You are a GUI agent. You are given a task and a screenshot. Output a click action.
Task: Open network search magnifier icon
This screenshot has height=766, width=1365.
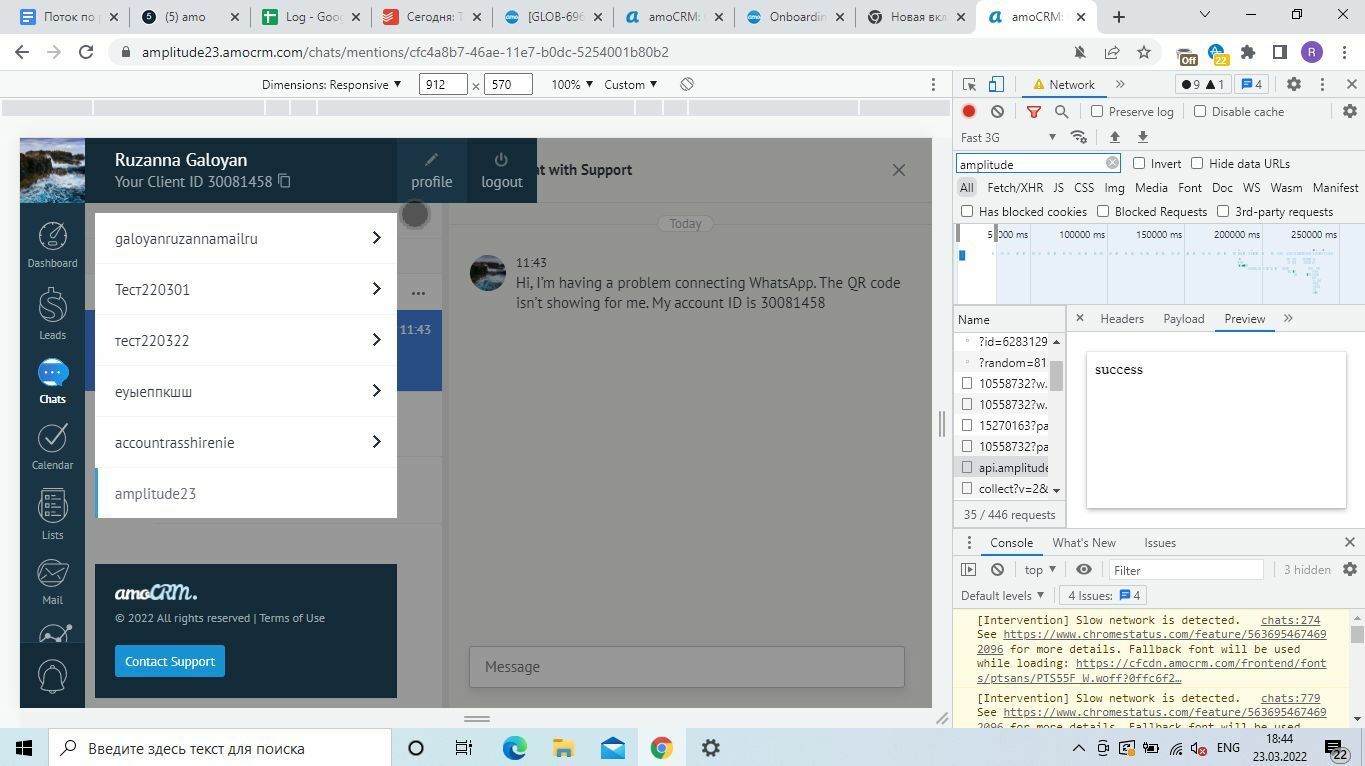click(1062, 112)
